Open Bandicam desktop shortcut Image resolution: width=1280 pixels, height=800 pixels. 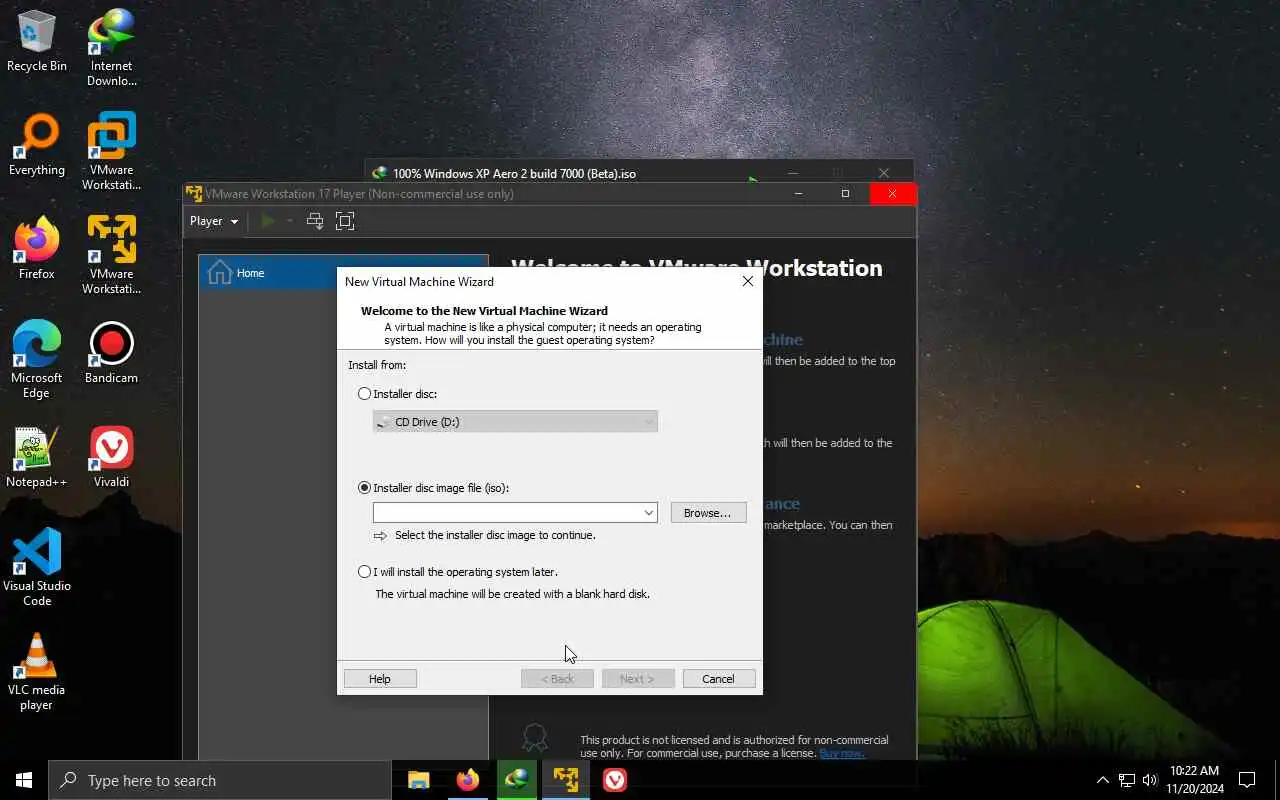coord(111,352)
